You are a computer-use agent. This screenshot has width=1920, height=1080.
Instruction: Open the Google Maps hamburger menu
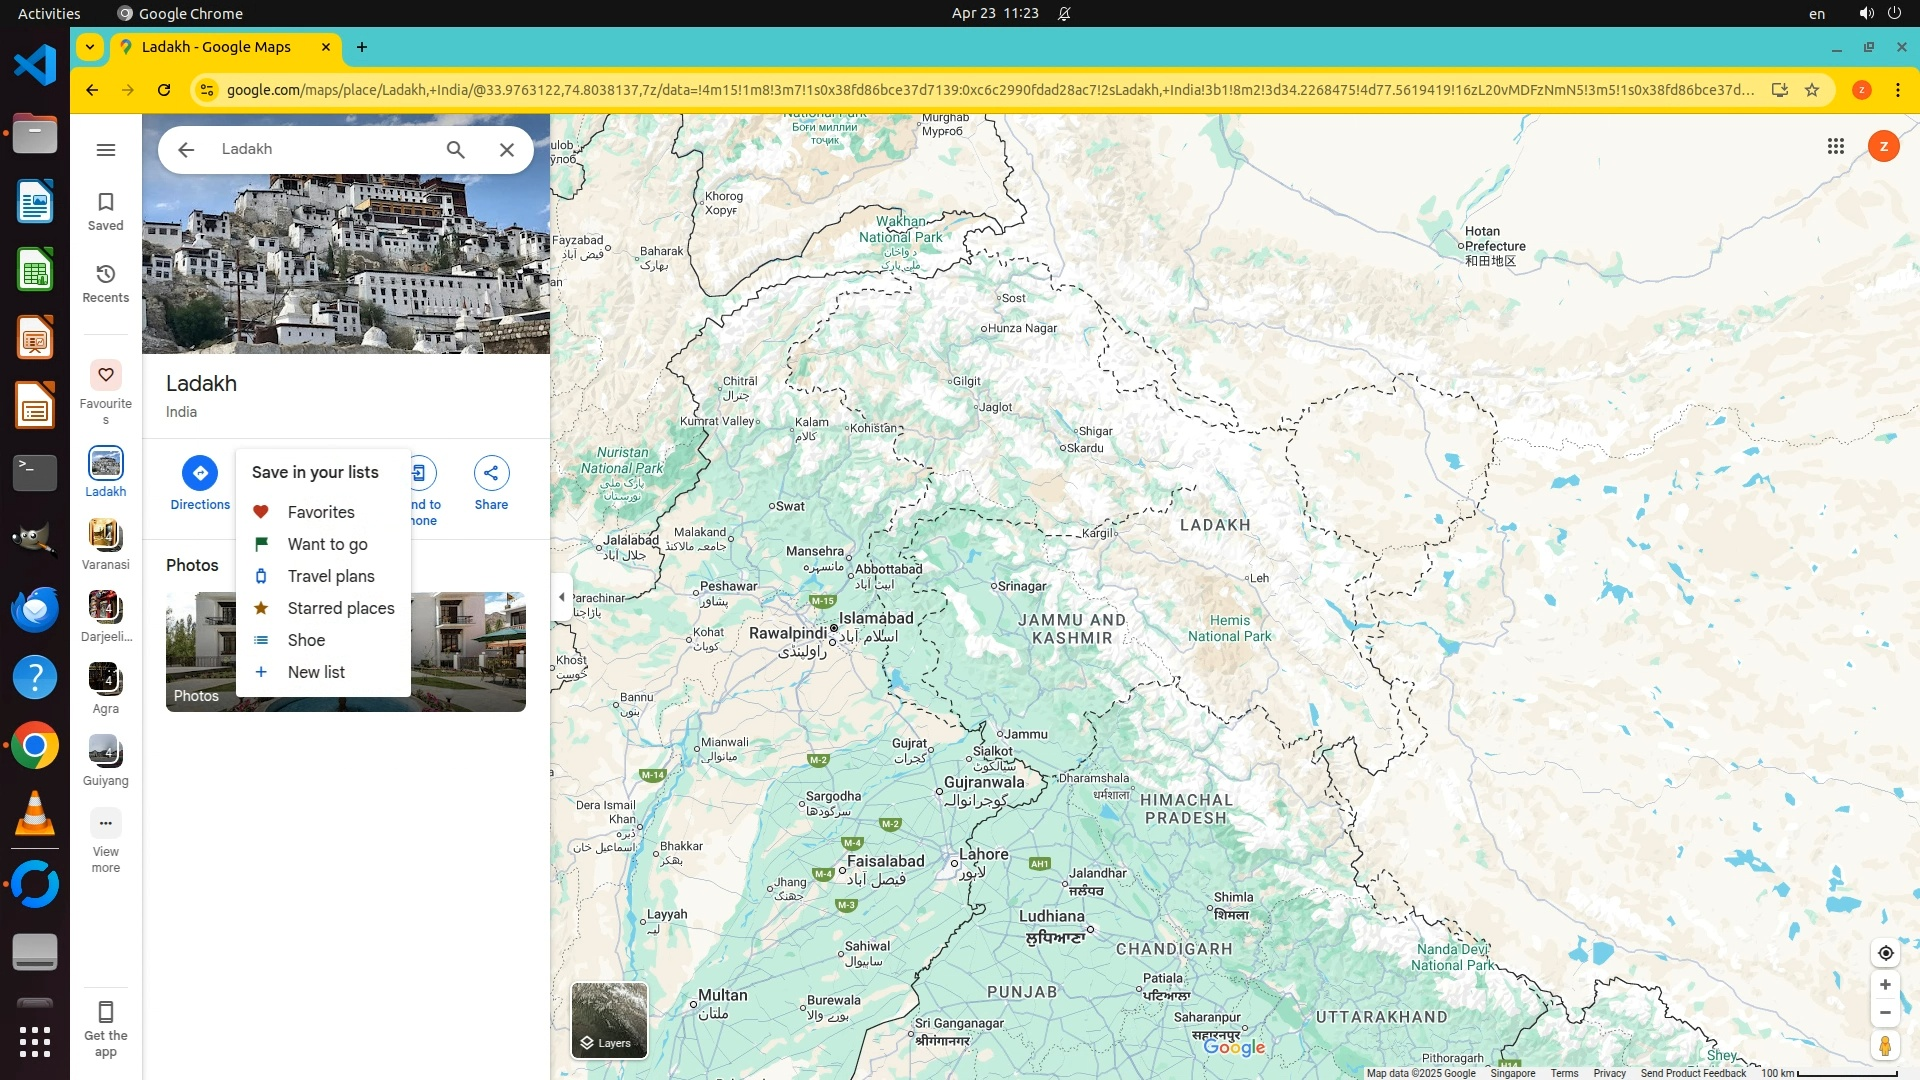[x=106, y=150]
